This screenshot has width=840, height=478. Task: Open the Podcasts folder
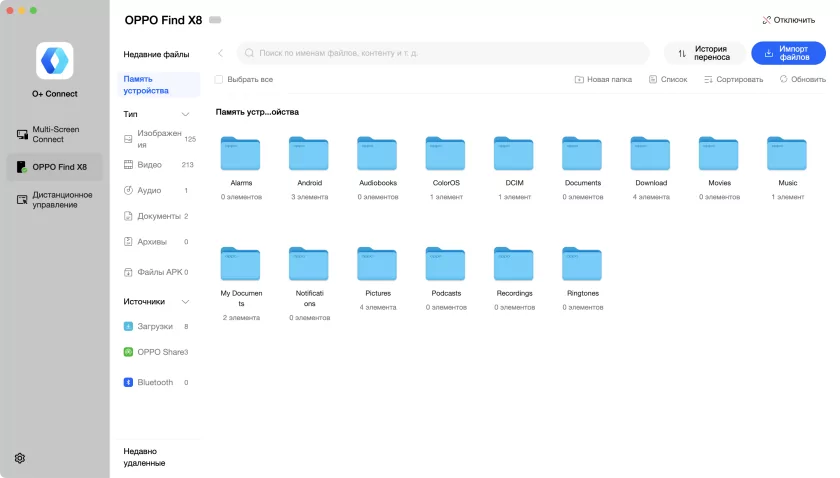pos(445,264)
